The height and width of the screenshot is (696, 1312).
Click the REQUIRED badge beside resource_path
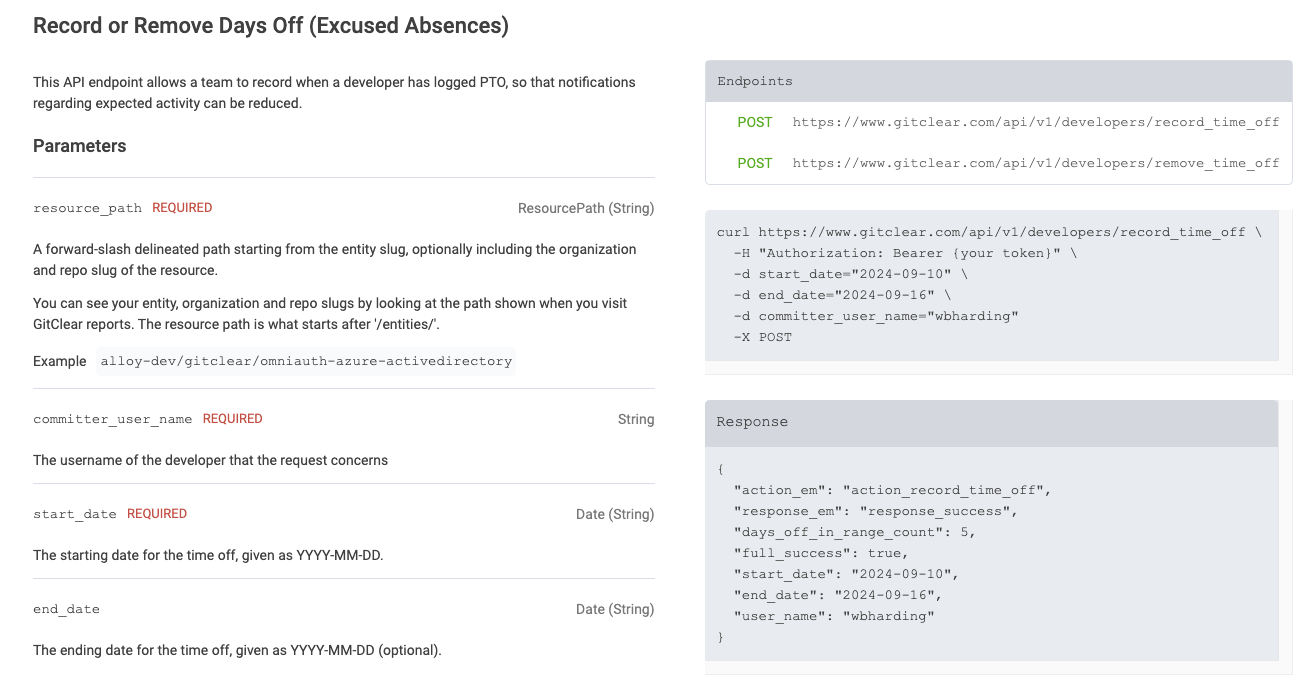pos(182,208)
